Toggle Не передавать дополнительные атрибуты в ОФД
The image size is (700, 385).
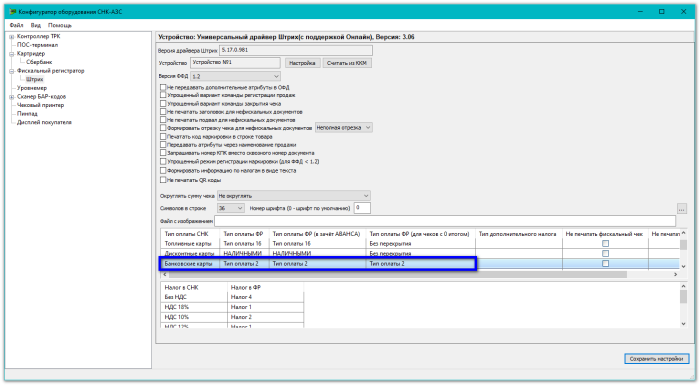[x=163, y=88]
